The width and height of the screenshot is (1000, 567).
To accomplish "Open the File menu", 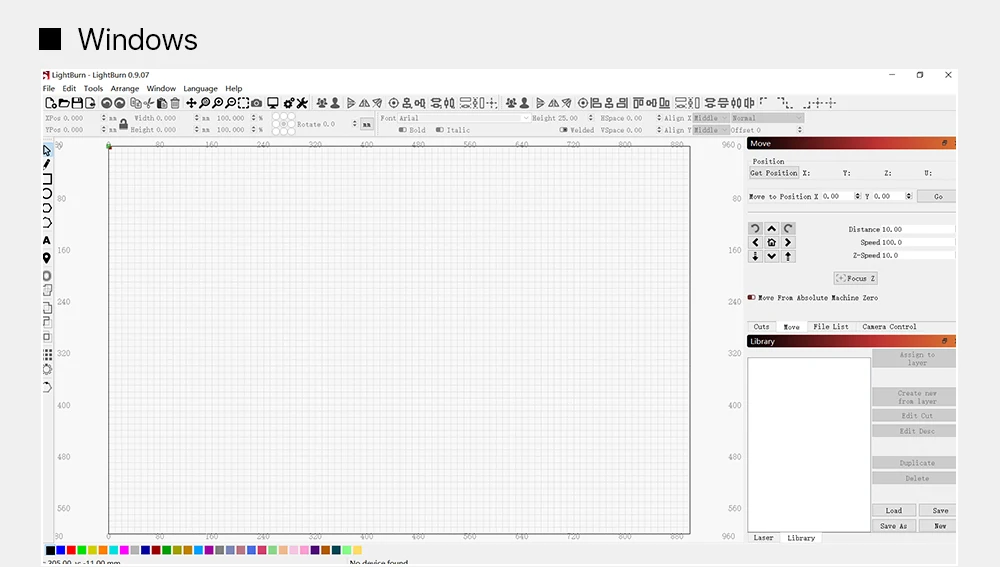I will pos(48,89).
